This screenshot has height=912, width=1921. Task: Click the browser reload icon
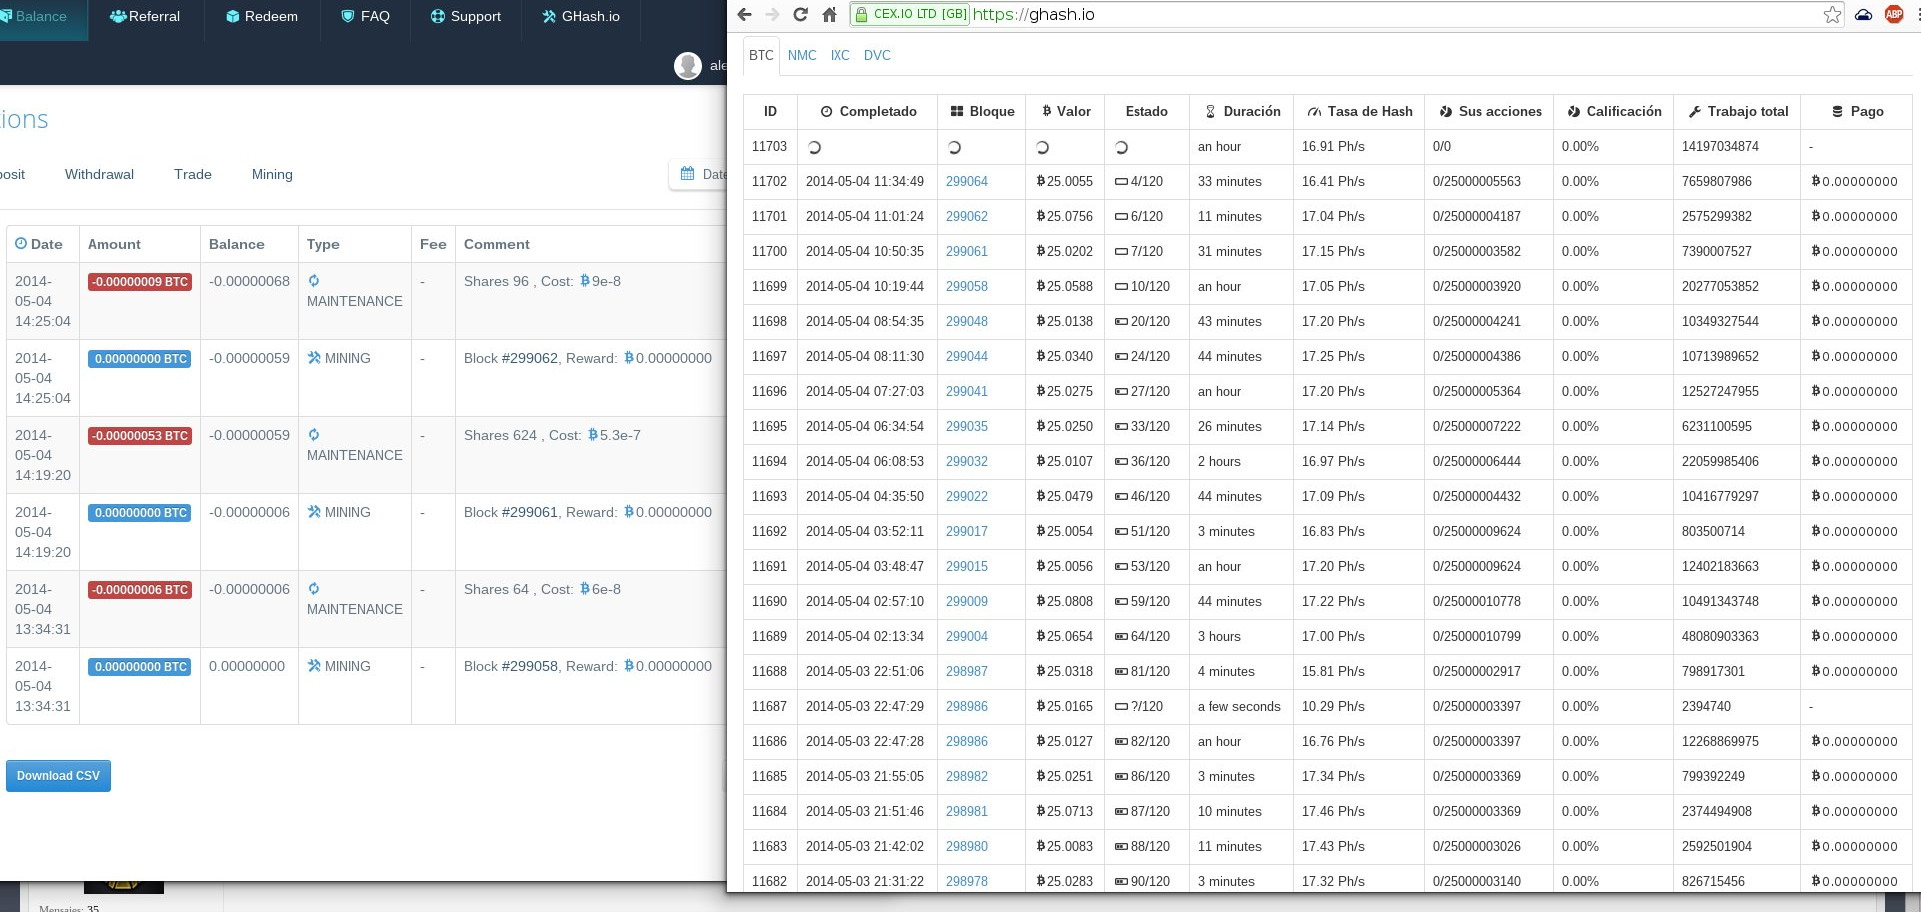coord(800,15)
